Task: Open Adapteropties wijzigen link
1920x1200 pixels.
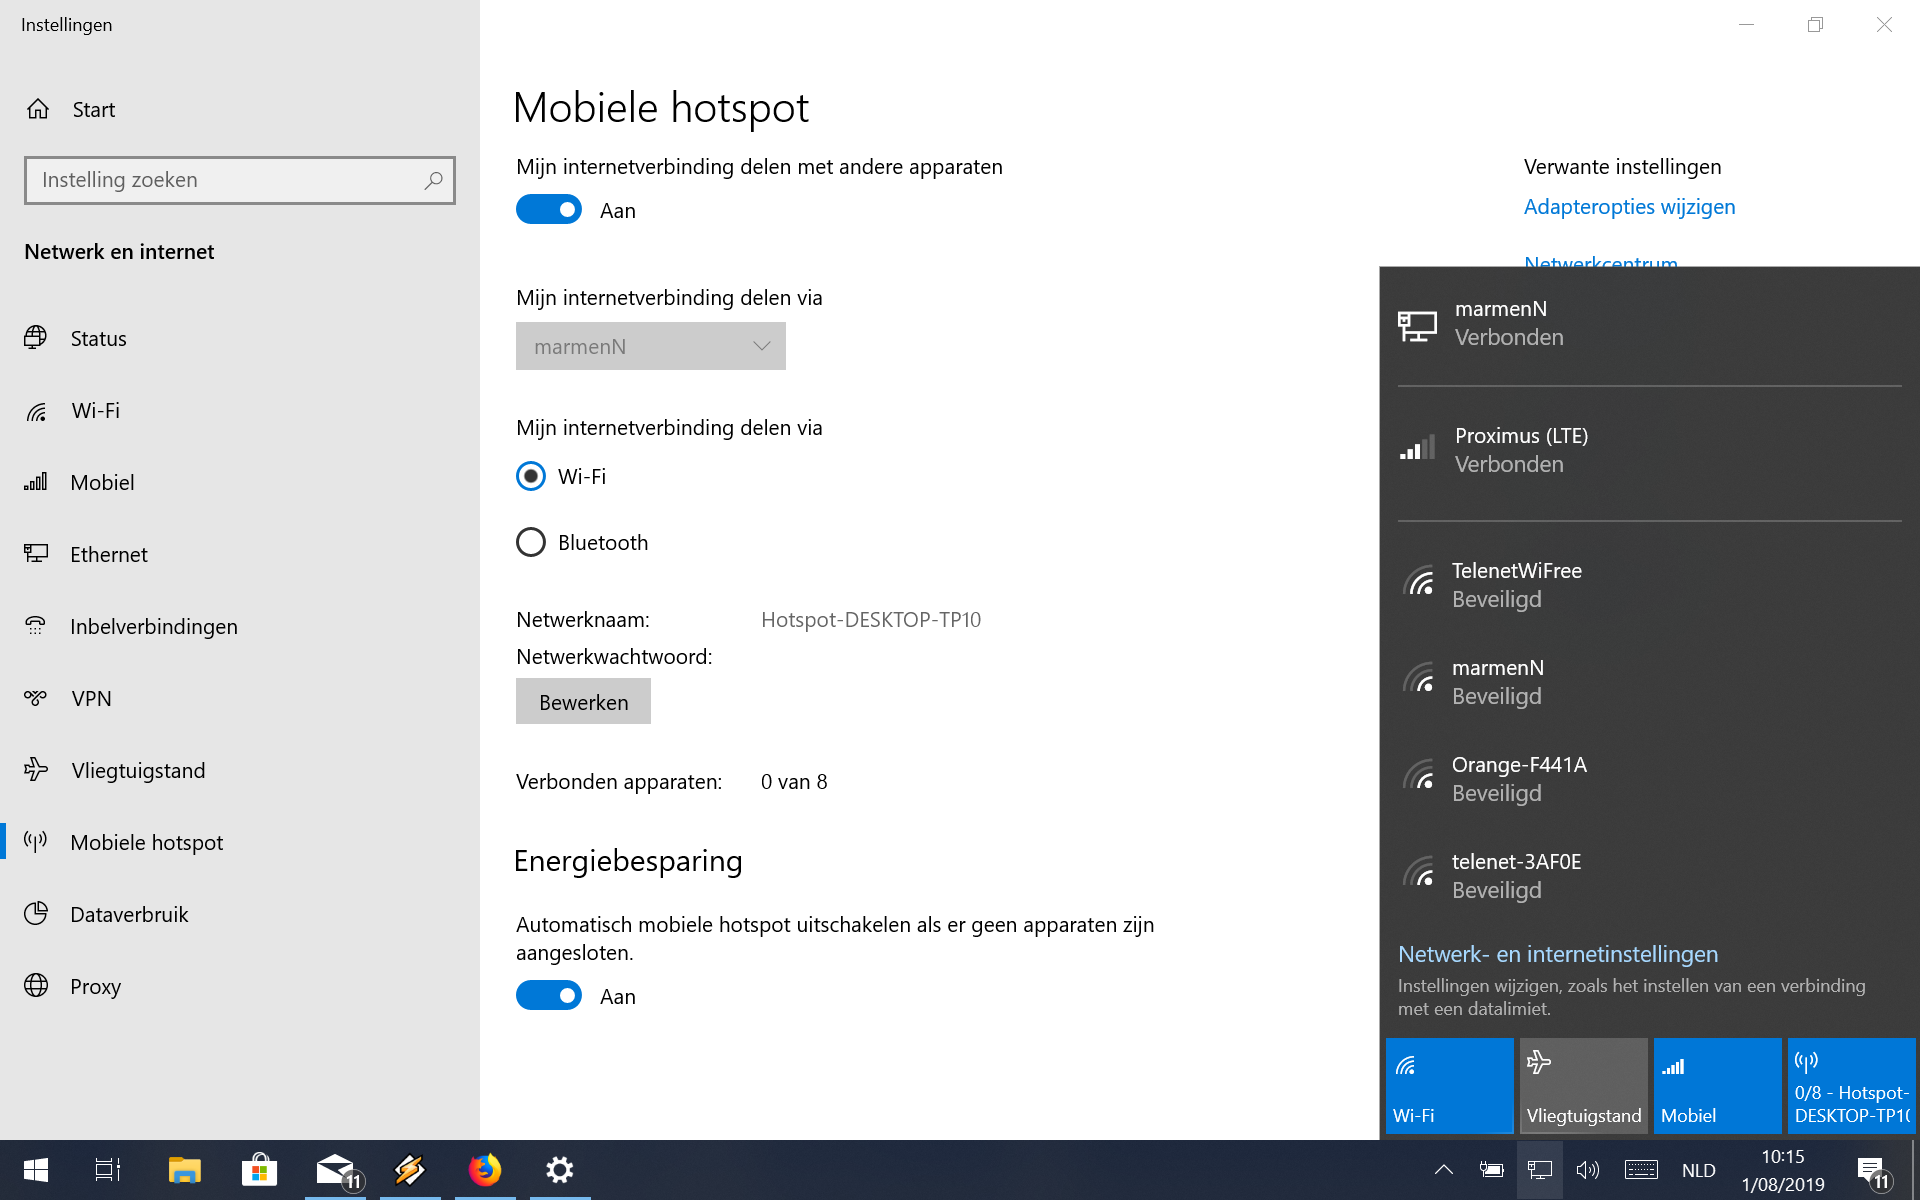Action: coord(1629,207)
